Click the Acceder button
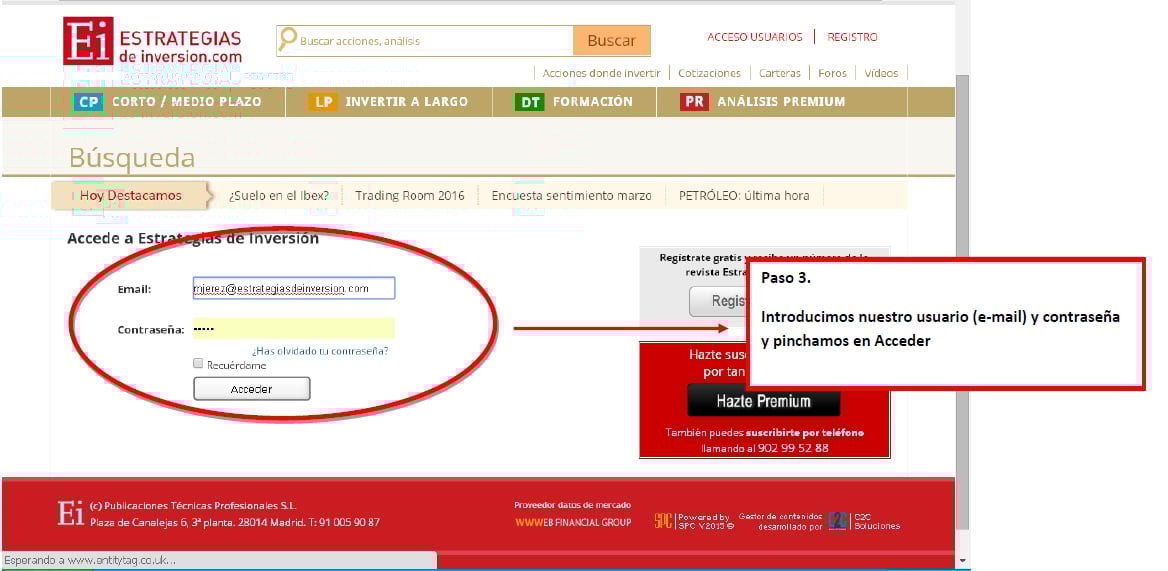The image size is (1168, 571). pyautogui.click(x=252, y=389)
